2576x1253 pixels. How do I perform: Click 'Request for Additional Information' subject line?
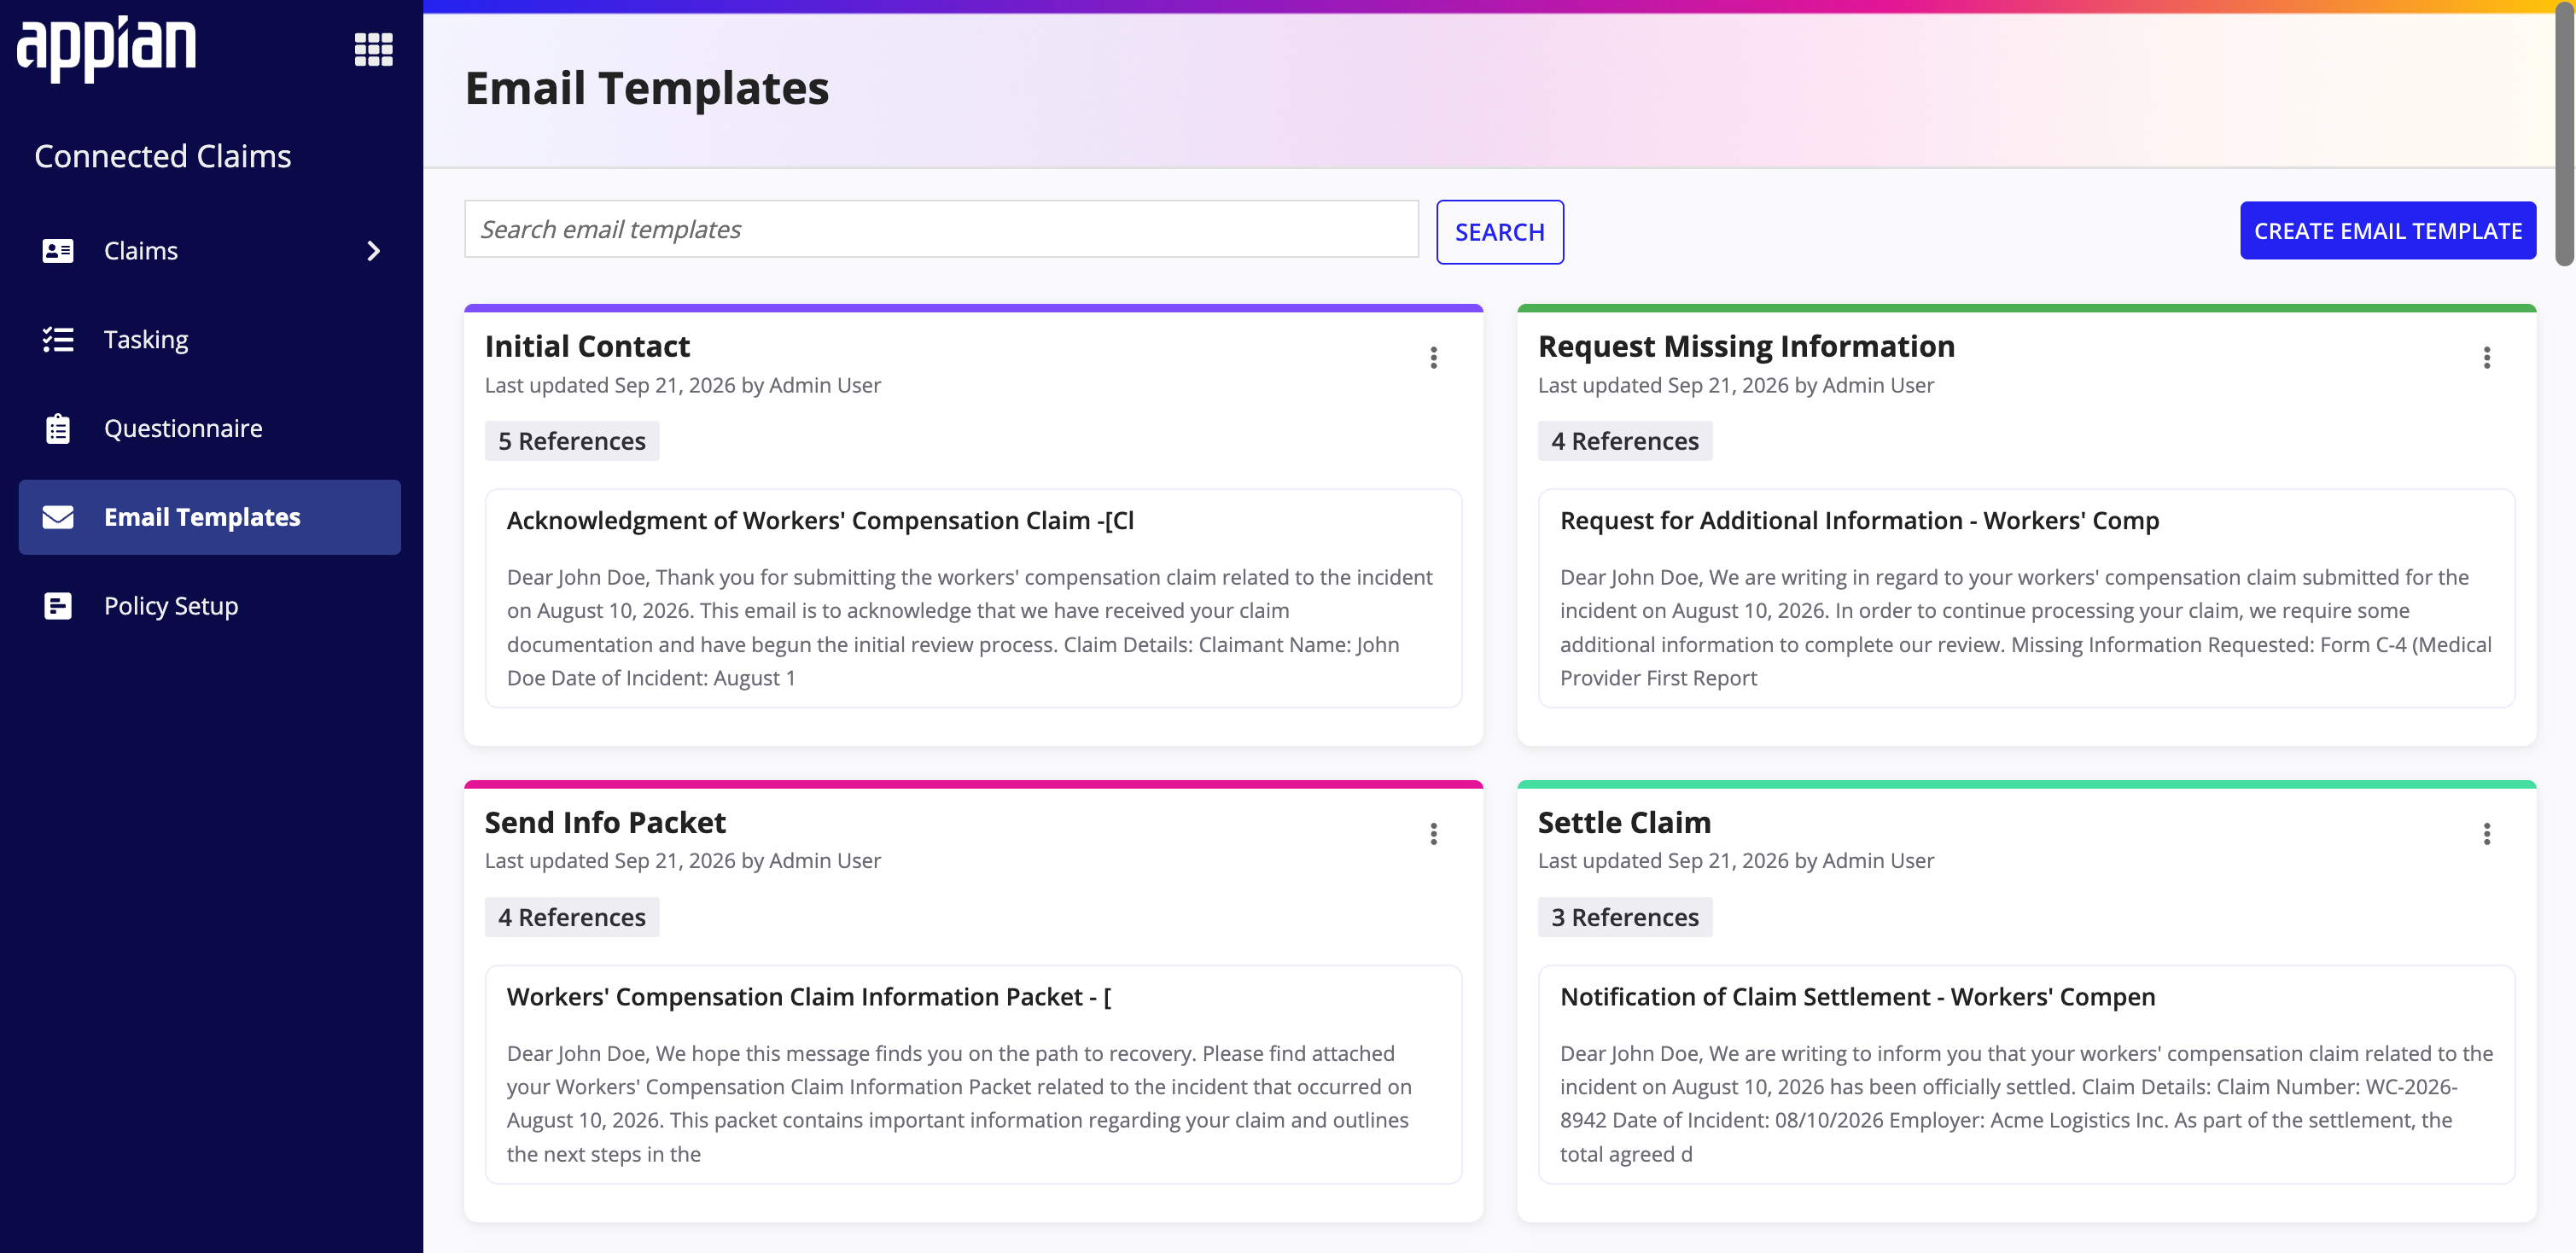point(1859,521)
